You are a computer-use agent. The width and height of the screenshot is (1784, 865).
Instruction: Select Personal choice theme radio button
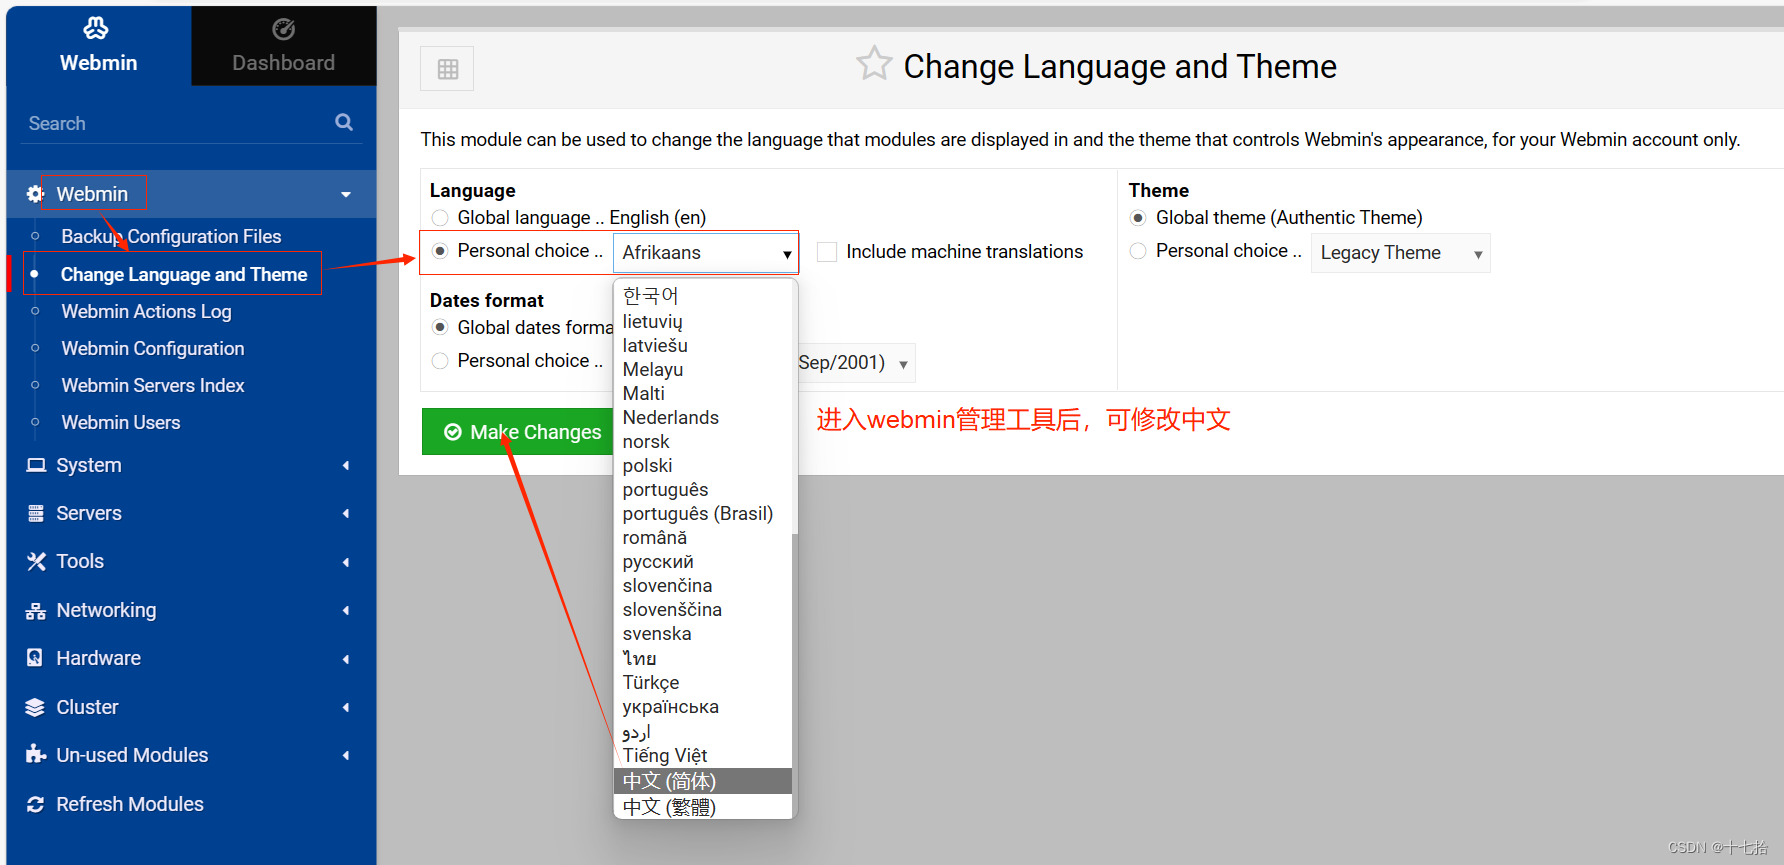coord(1138,251)
